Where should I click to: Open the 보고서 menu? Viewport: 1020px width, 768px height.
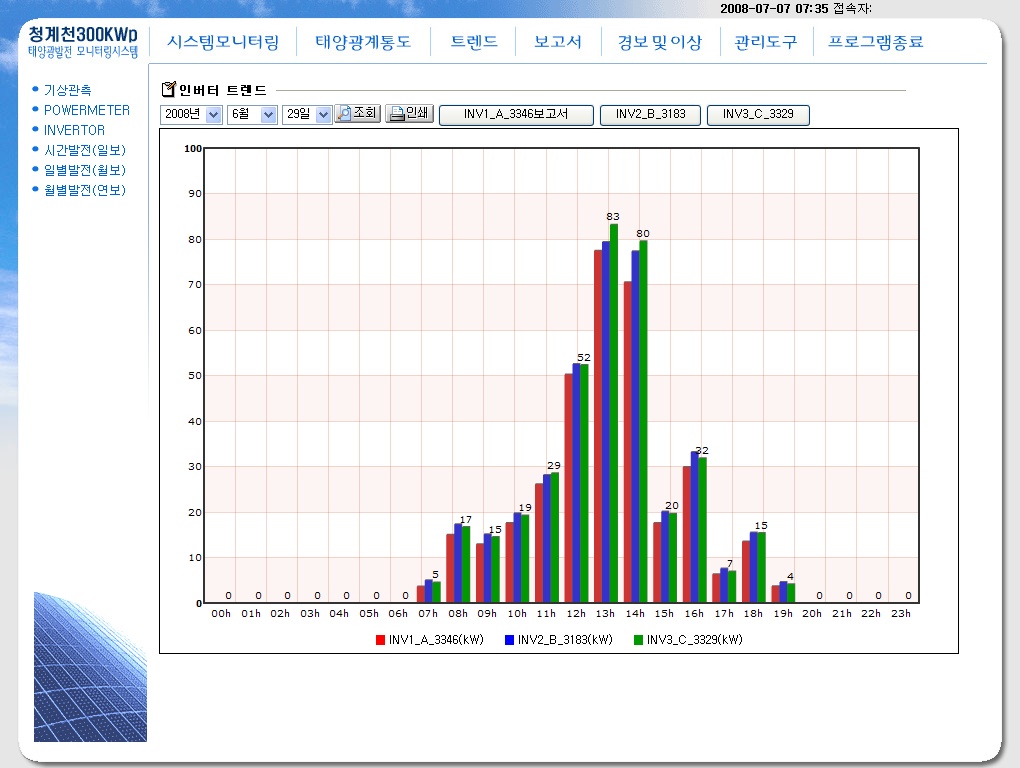[x=558, y=42]
